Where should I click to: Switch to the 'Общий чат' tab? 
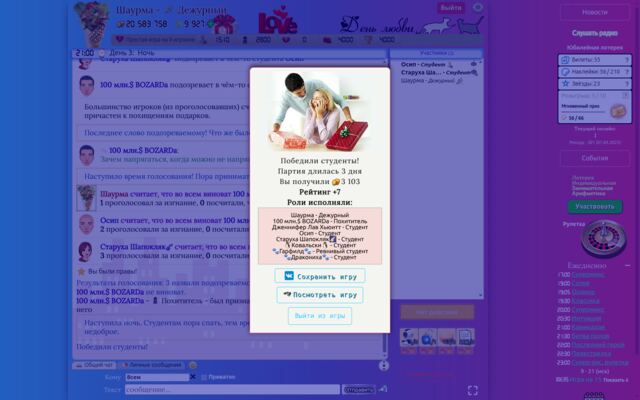pyautogui.click(x=94, y=365)
